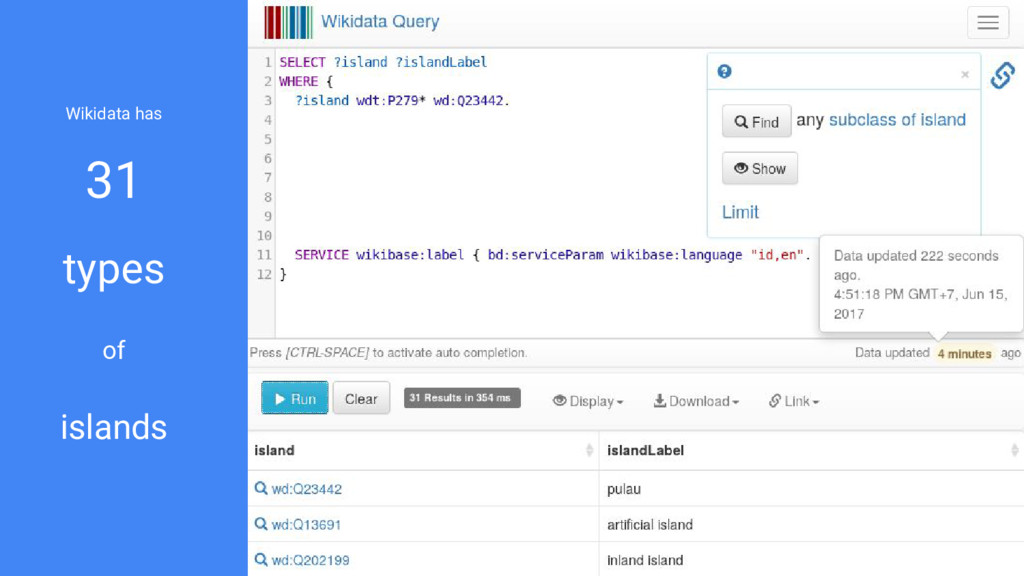Click the '31 Results in 354 ms' badge
This screenshot has height=576, width=1024.
(x=462, y=398)
